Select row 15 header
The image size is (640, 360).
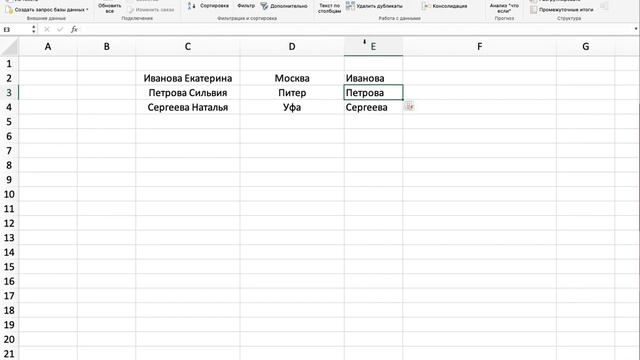pos(9,267)
